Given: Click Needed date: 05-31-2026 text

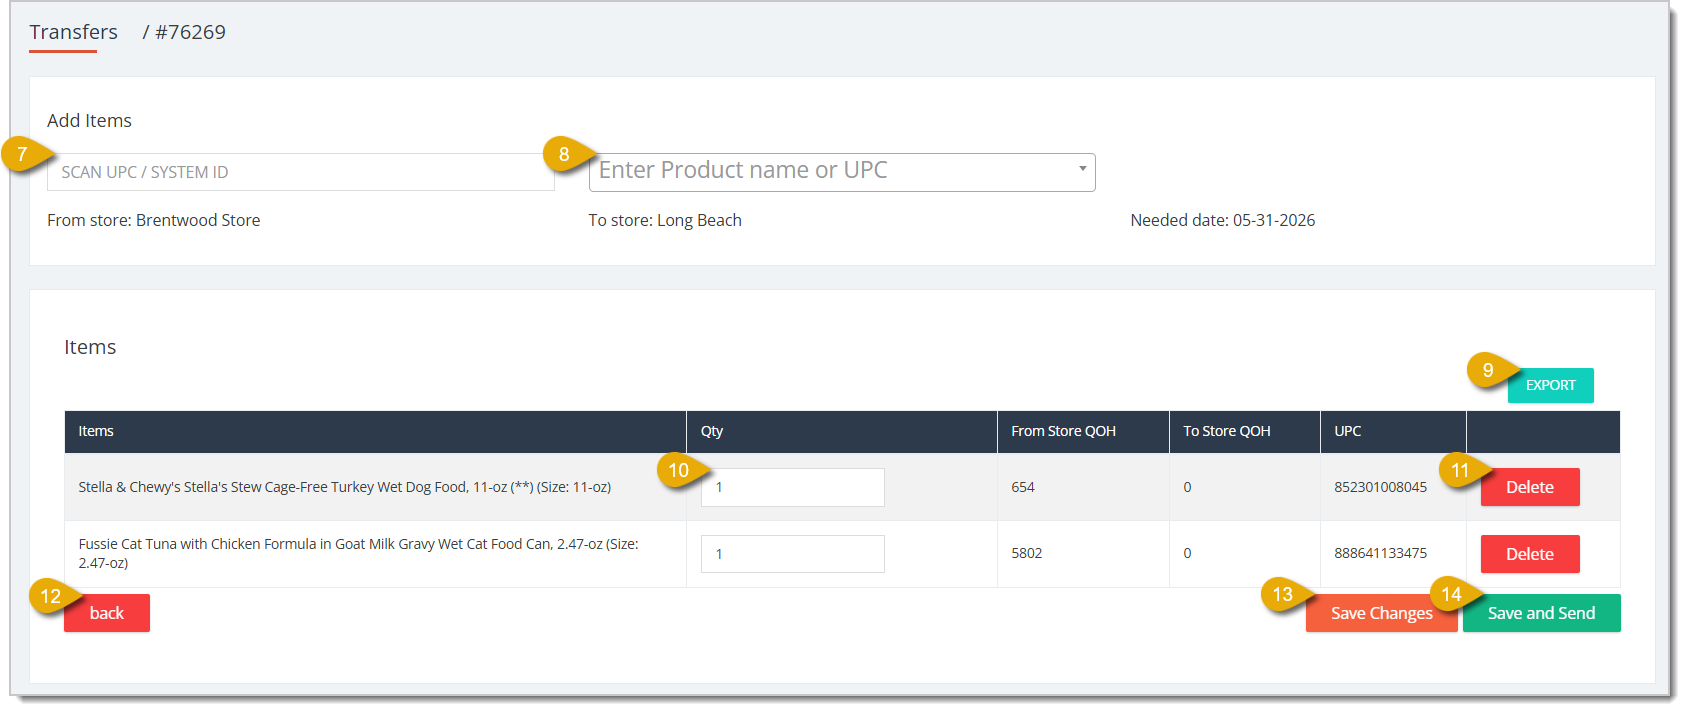Looking at the screenshot, I should pyautogui.click(x=1222, y=220).
